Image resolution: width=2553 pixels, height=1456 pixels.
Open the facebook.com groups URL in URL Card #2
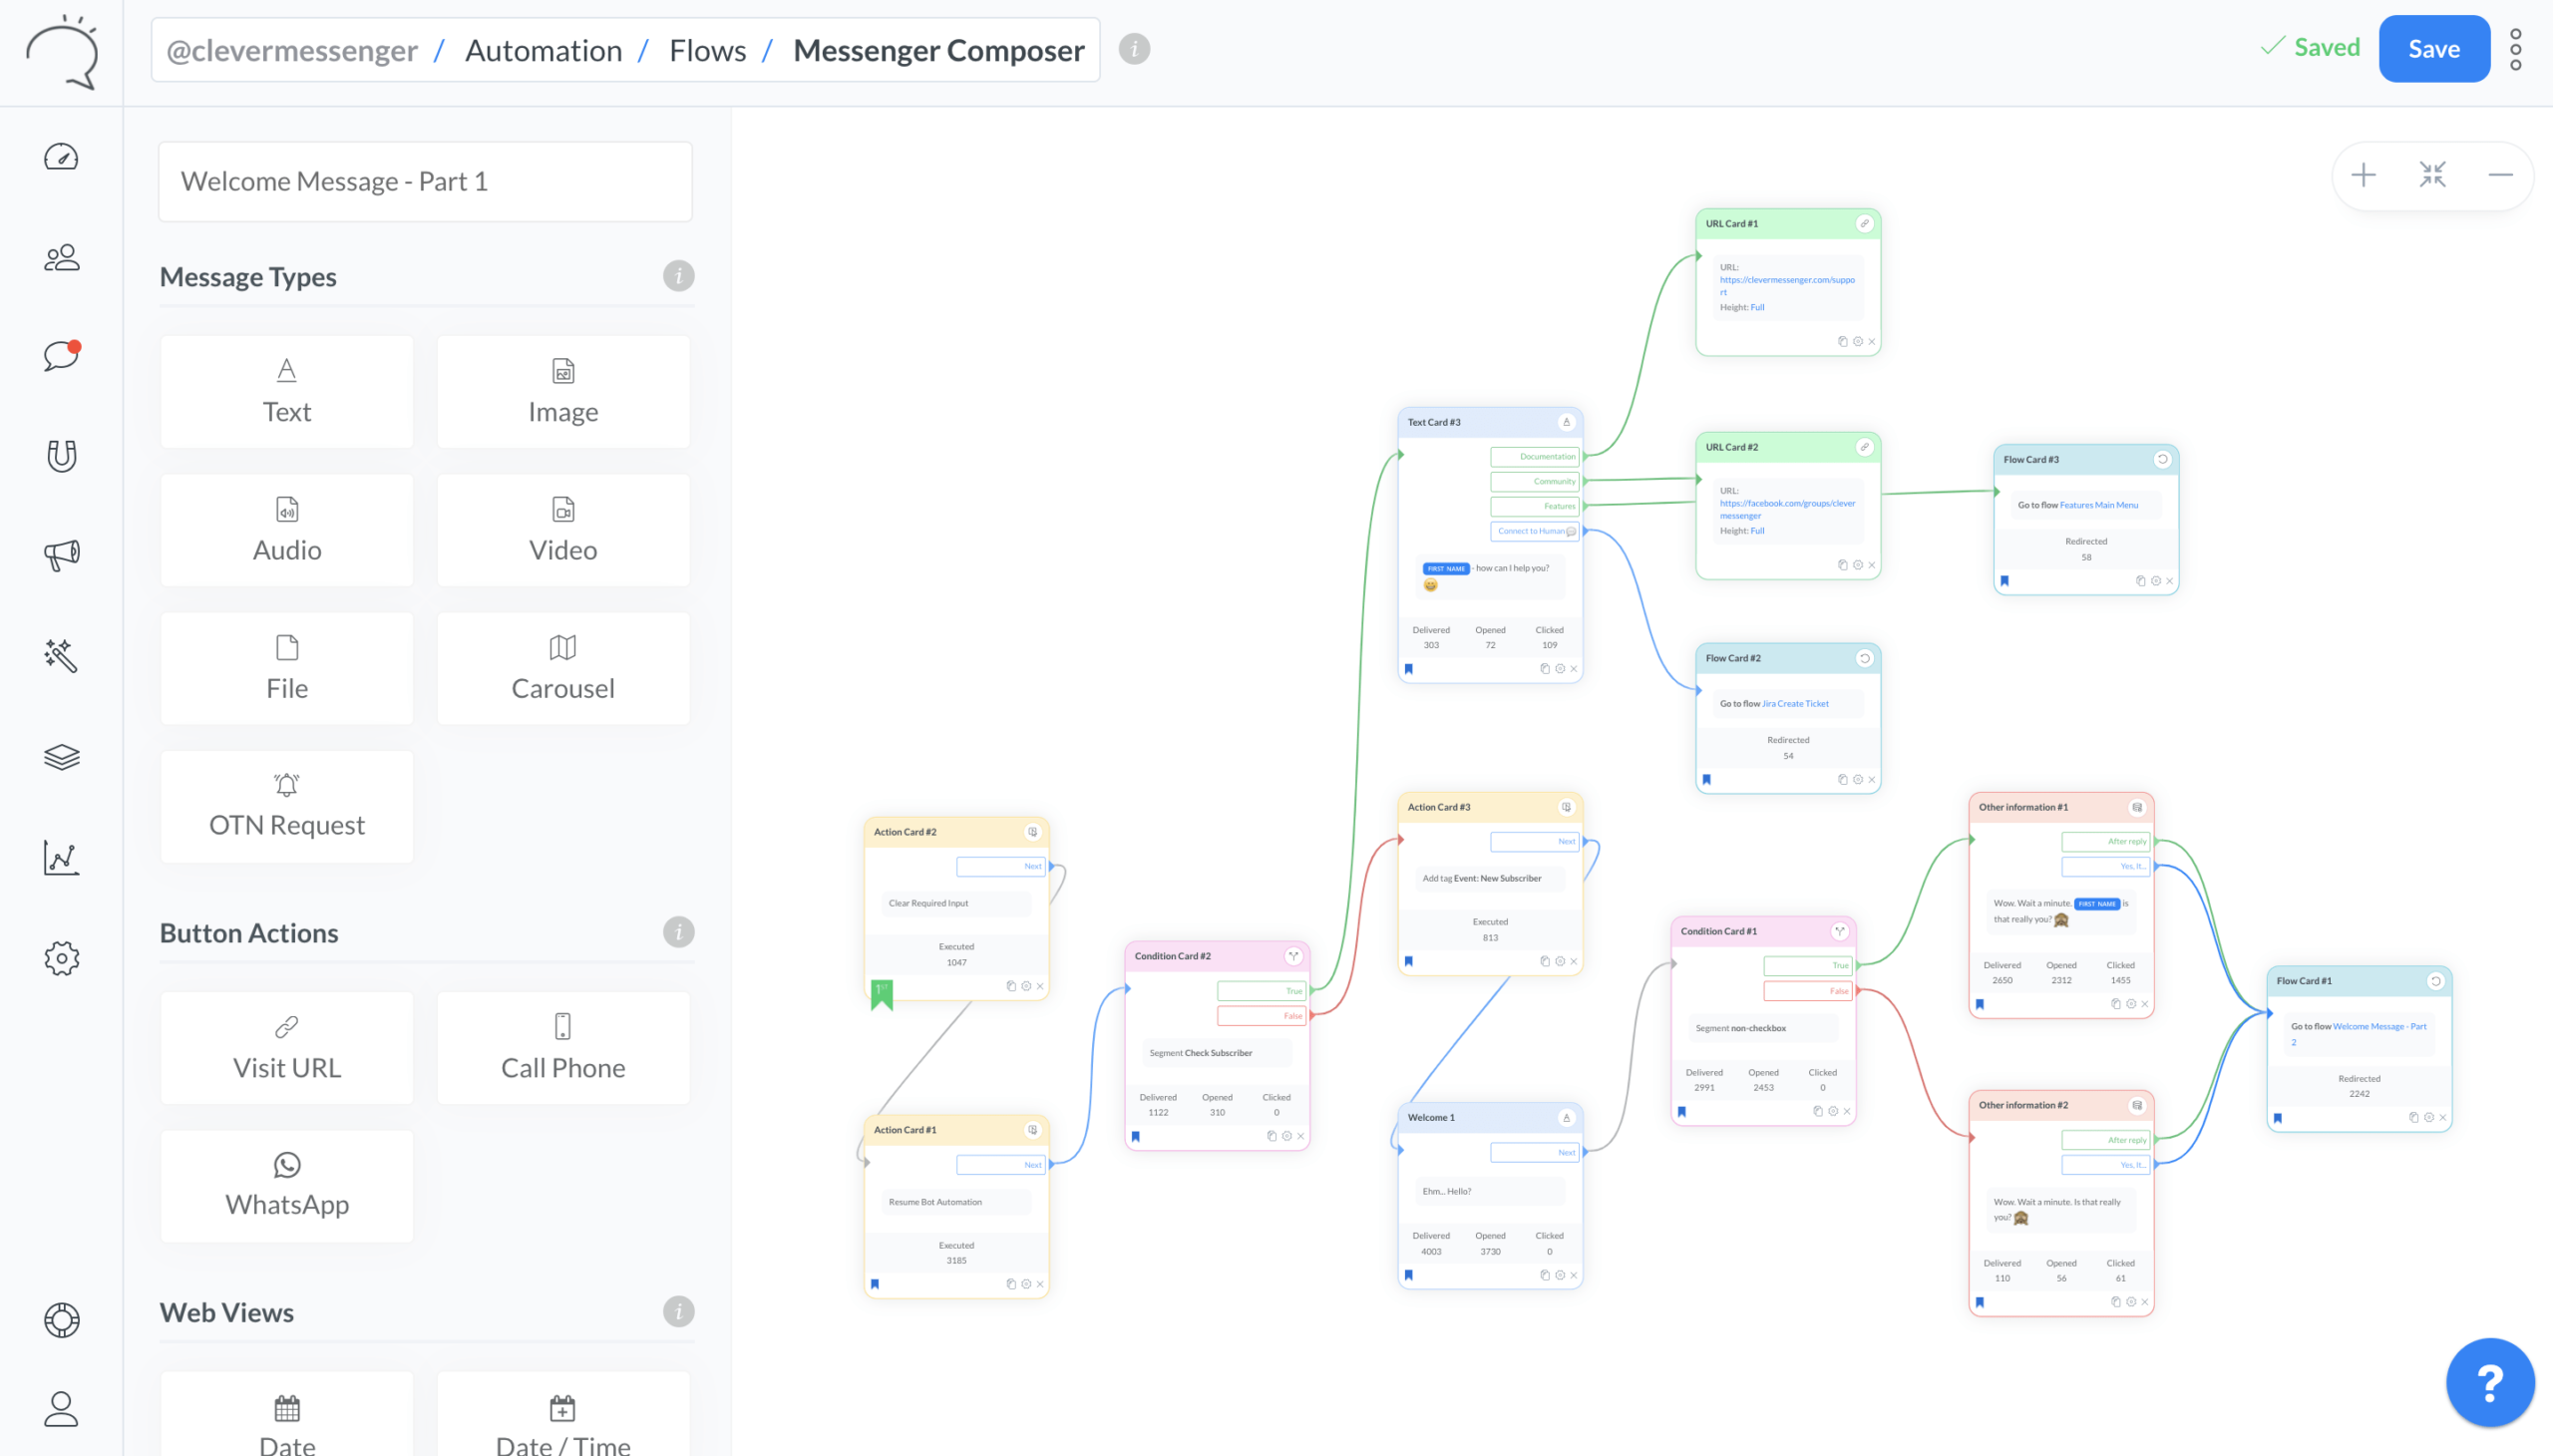[1786, 509]
